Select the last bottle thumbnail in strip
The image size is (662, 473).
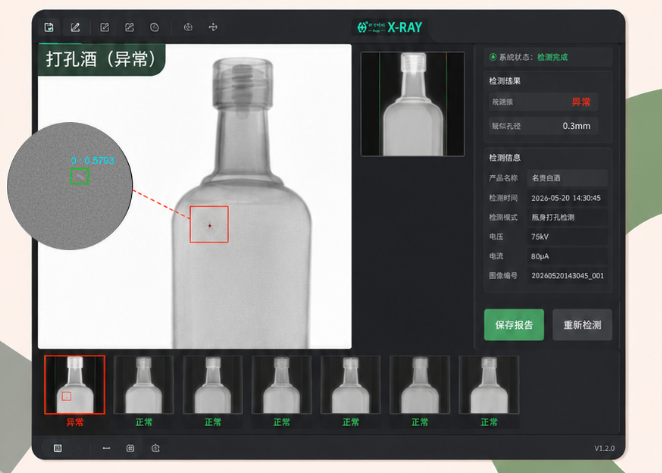489,385
